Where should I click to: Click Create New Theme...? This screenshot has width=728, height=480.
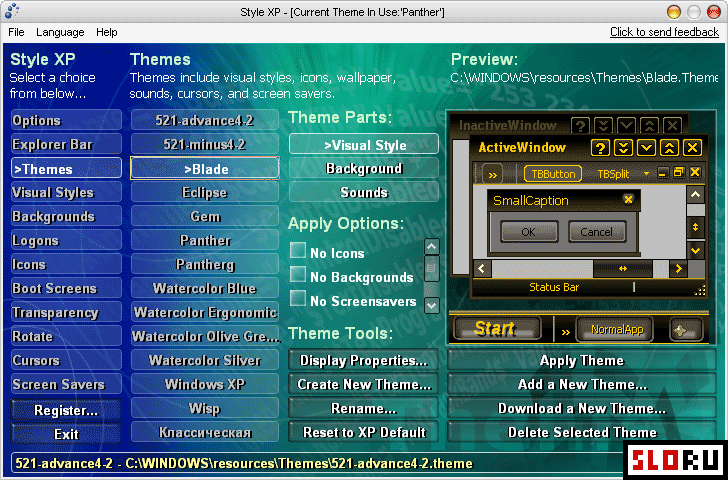point(364,384)
